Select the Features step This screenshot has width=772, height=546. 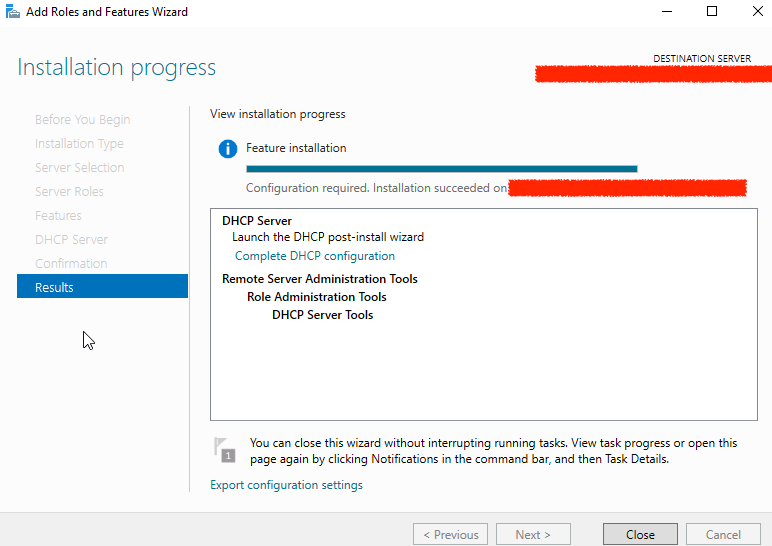pos(58,215)
